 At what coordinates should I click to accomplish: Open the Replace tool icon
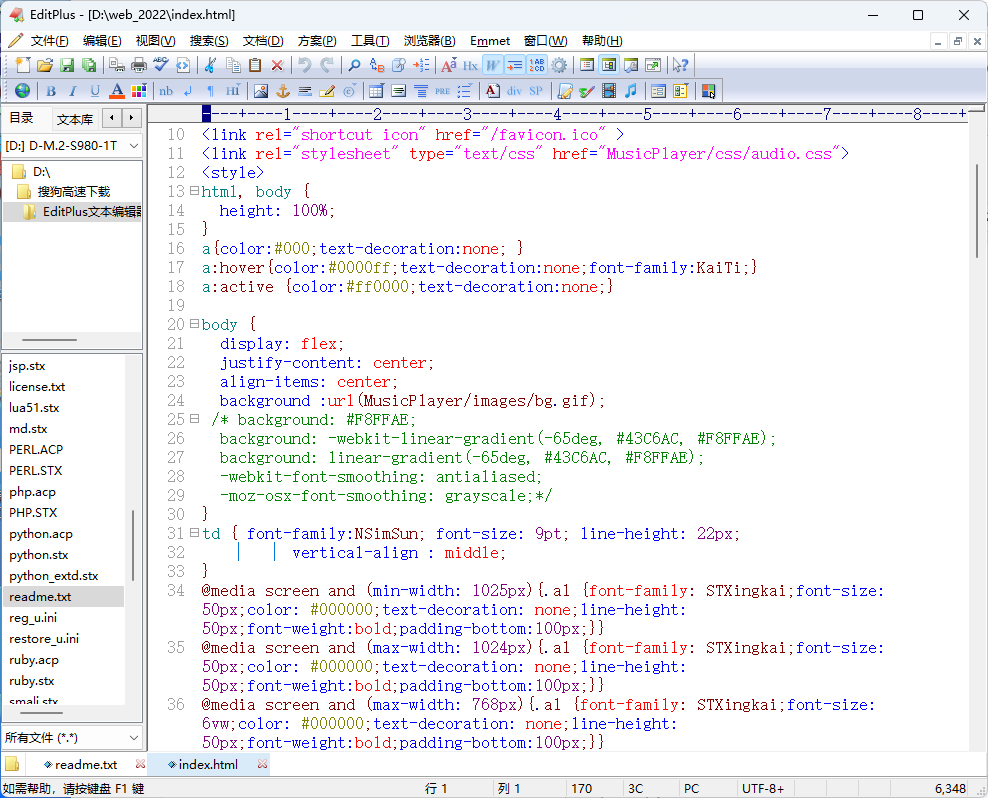click(377, 65)
